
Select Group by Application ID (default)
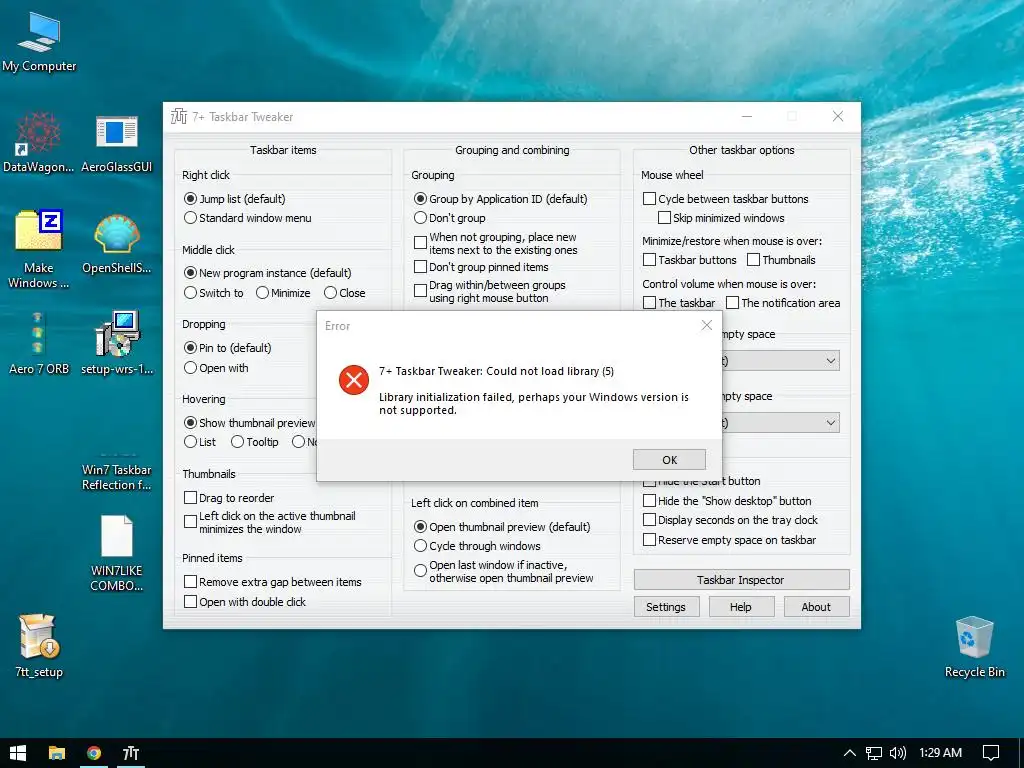pyautogui.click(x=500, y=199)
